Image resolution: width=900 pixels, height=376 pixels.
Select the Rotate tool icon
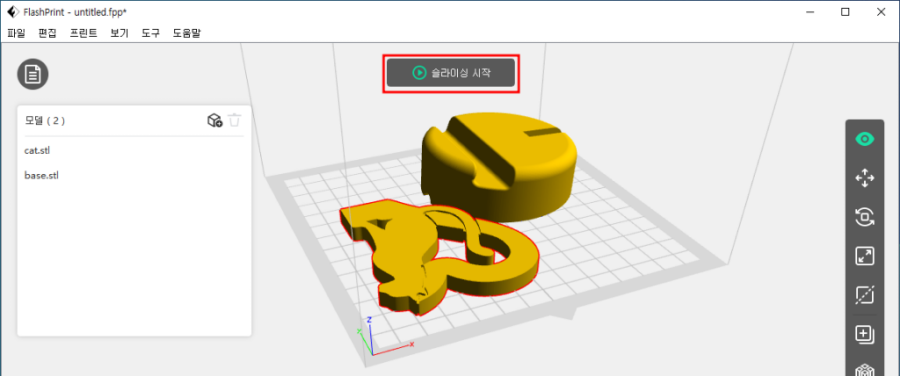(x=864, y=217)
